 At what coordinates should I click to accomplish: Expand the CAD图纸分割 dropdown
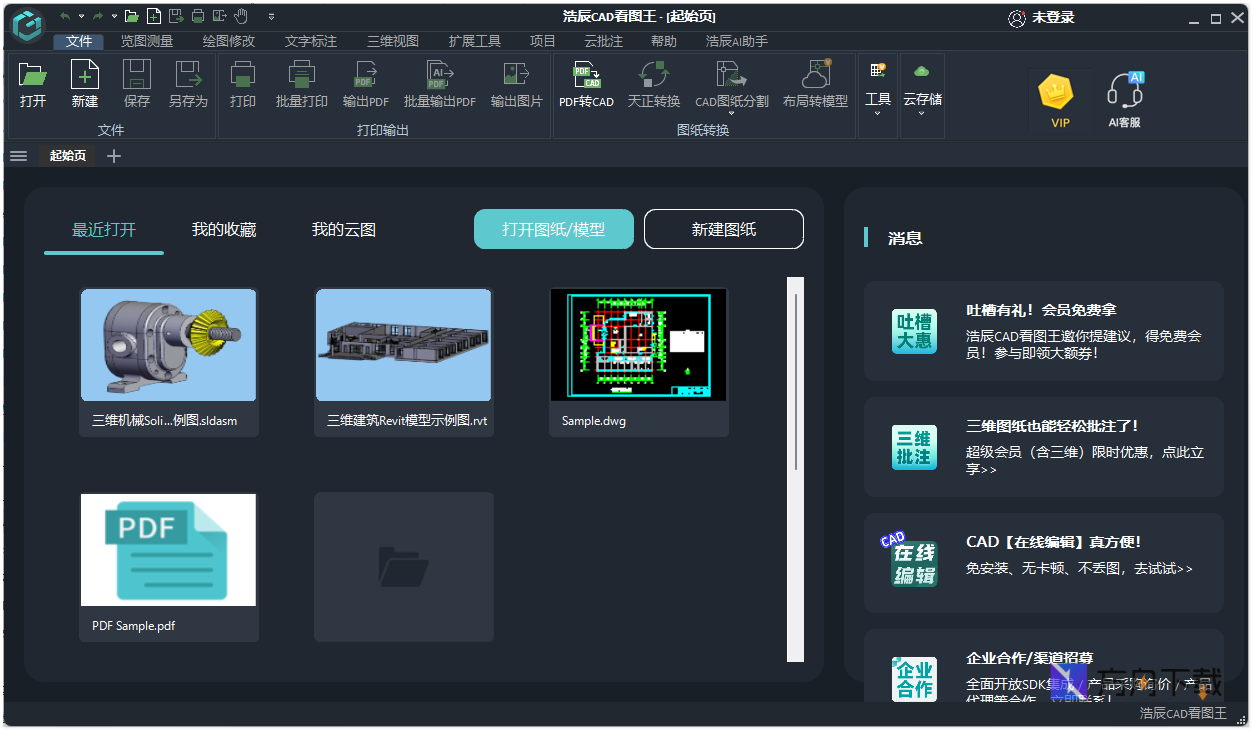coord(732,115)
